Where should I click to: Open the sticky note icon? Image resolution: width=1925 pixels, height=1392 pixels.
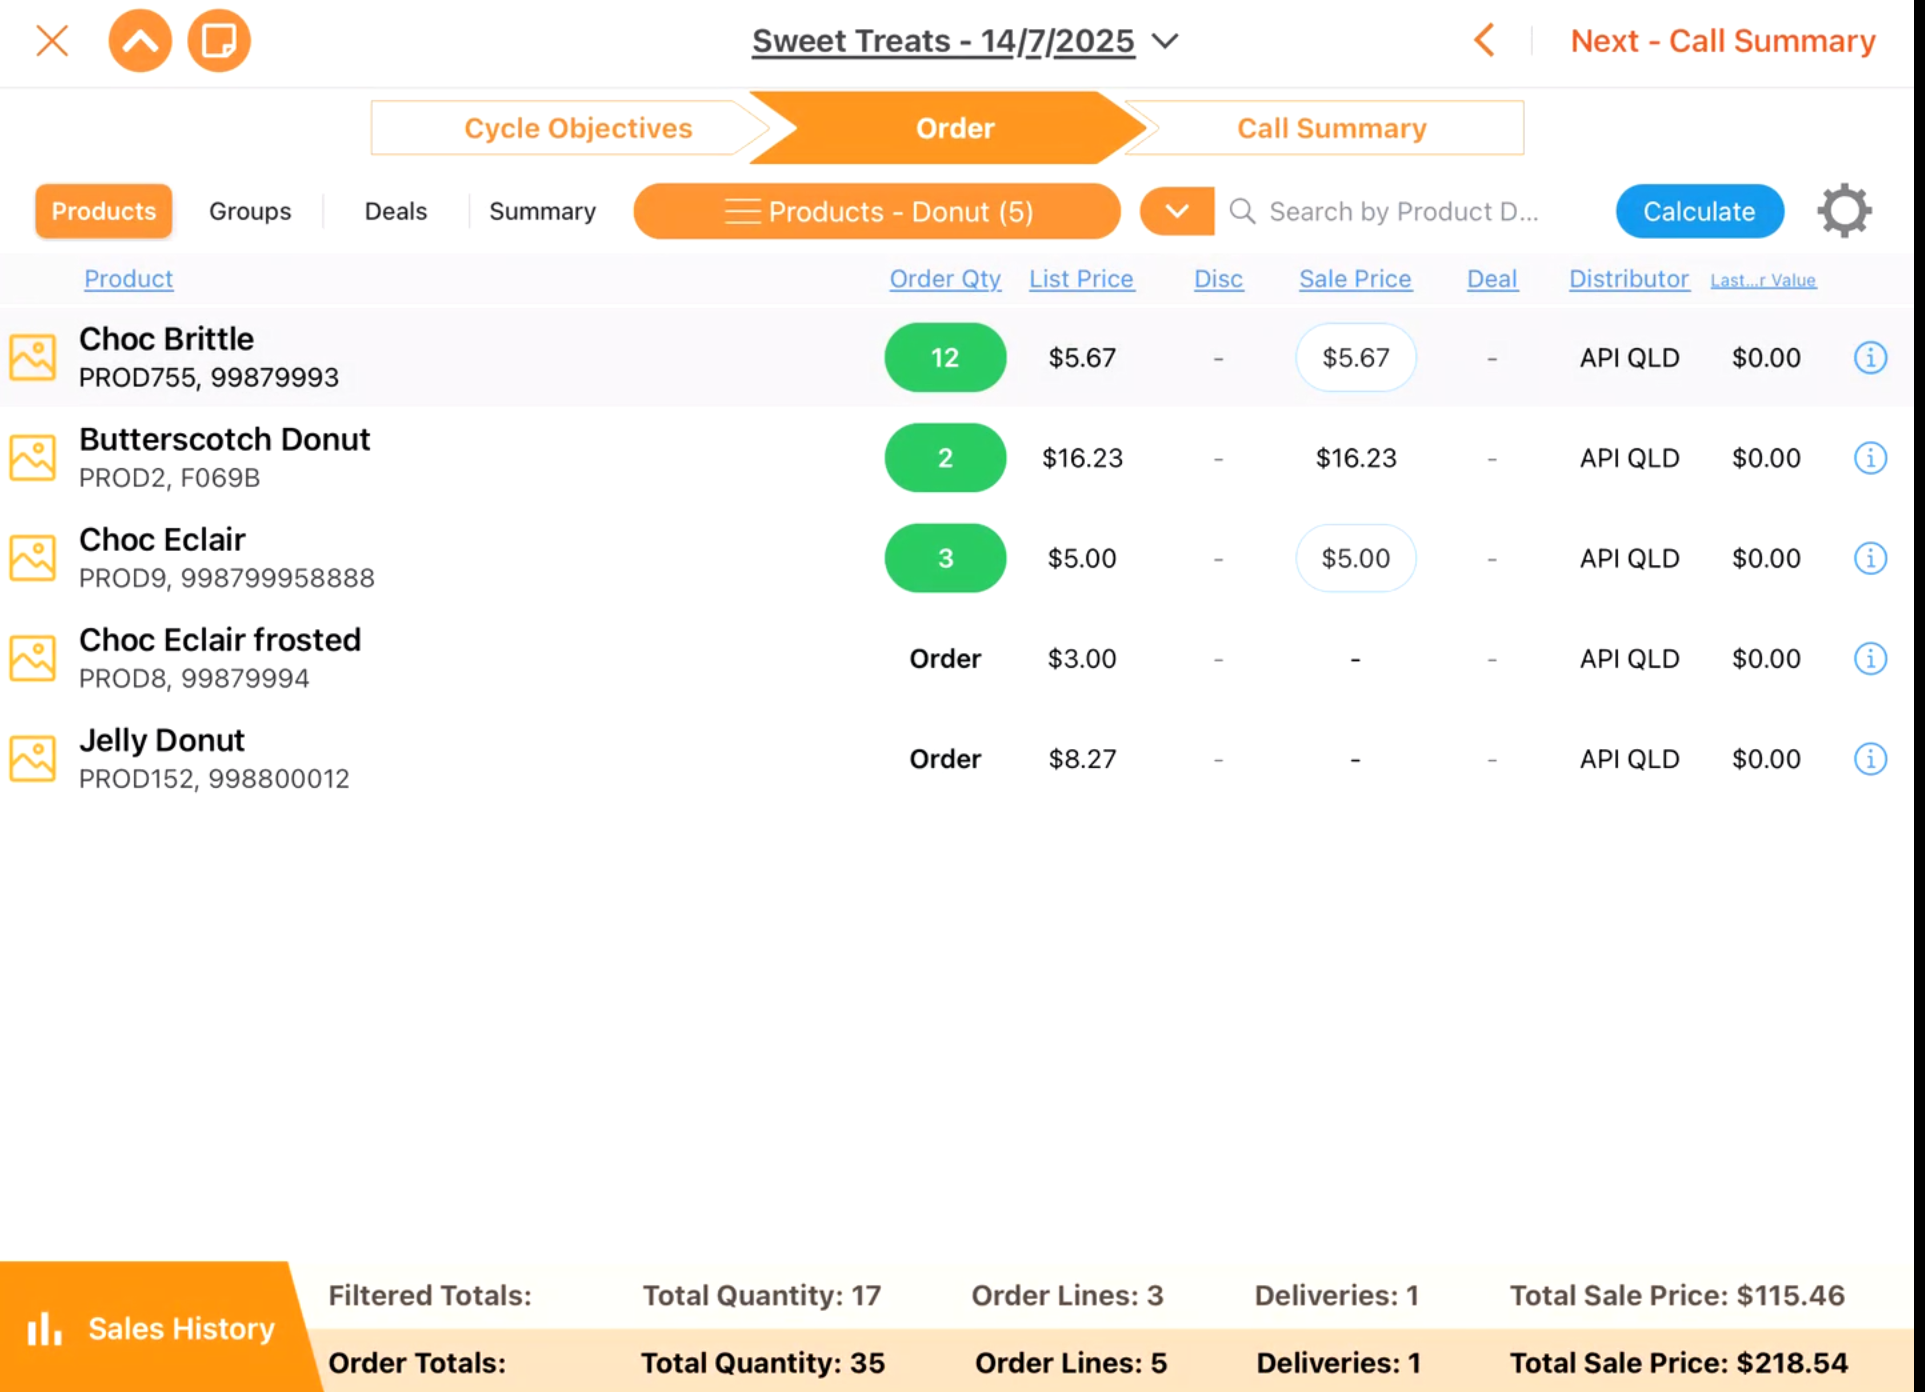(x=219, y=41)
